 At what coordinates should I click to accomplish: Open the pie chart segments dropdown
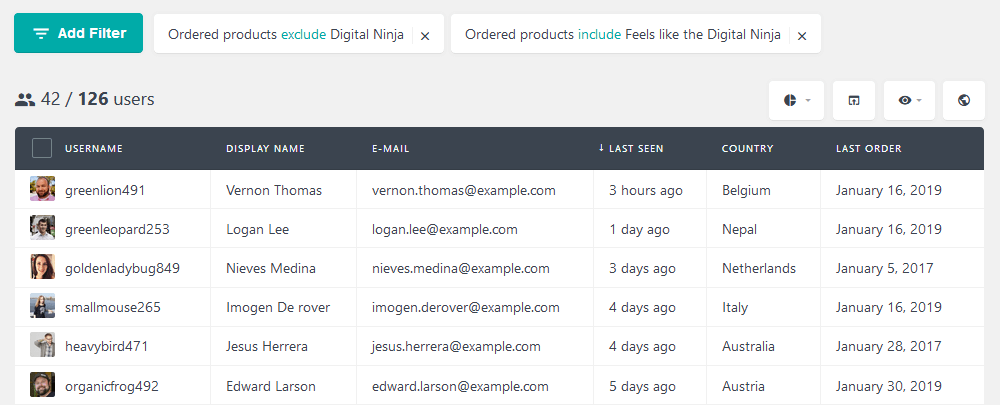click(x=797, y=100)
